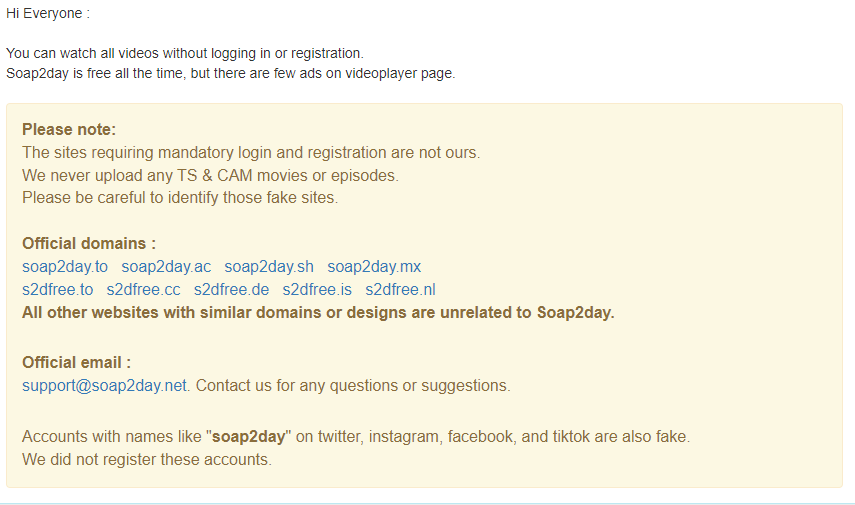Click the support@soap2day.net email link

coord(104,386)
